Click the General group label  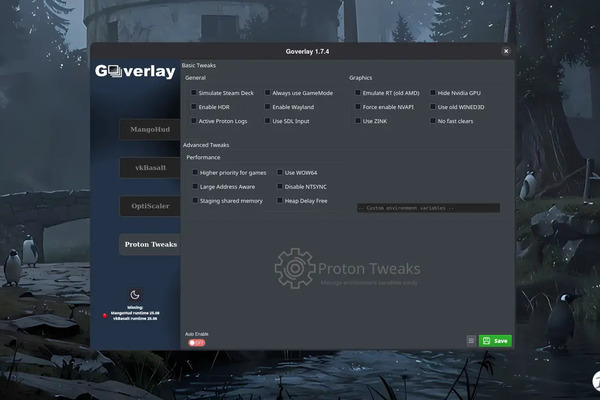195,78
